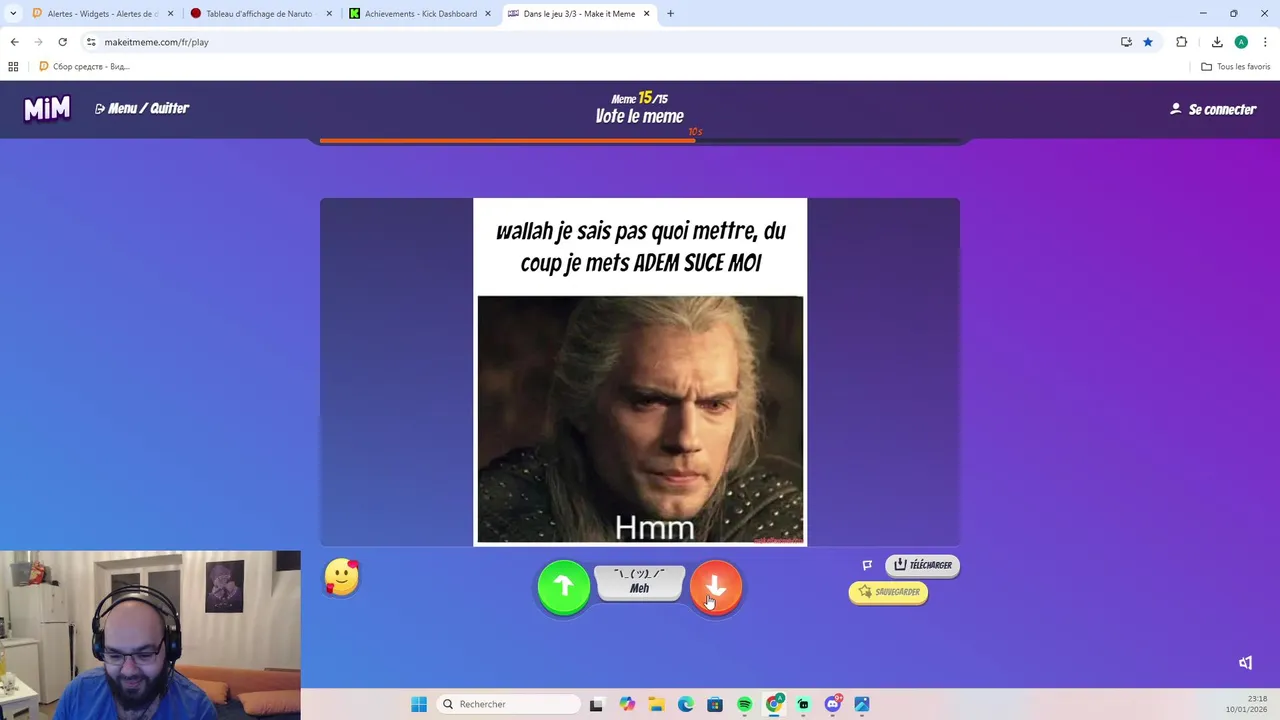The width and height of the screenshot is (1280, 720).
Task: Downvote the meme with the red arrow
Action: click(x=716, y=587)
